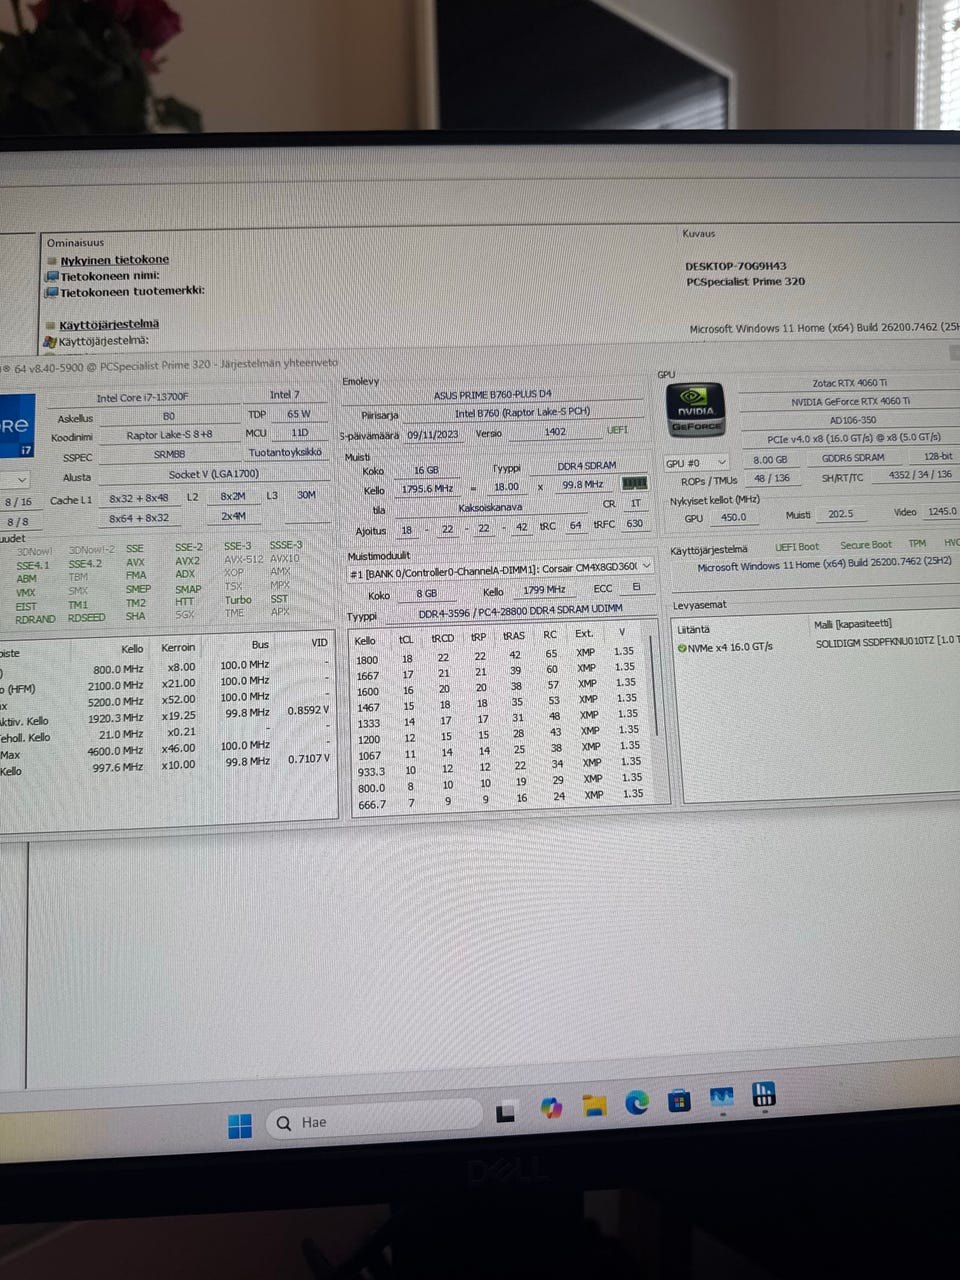Viewport: 960px width, 1280px height.
Task: Select Nykyinen tietokone heading
Action: point(114,260)
